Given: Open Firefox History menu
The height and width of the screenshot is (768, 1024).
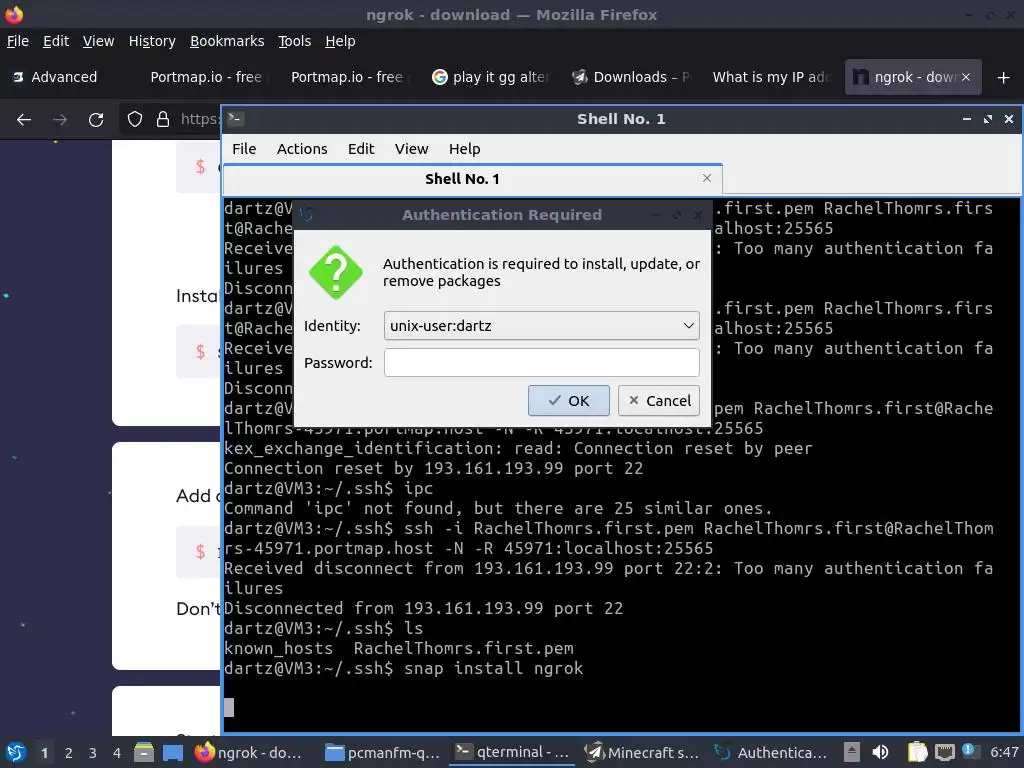Looking at the screenshot, I should pos(152,41).
